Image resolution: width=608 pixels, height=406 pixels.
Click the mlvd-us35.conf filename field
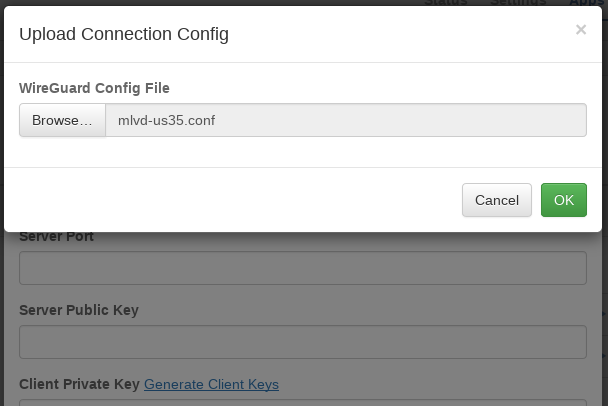click(345, 120)
